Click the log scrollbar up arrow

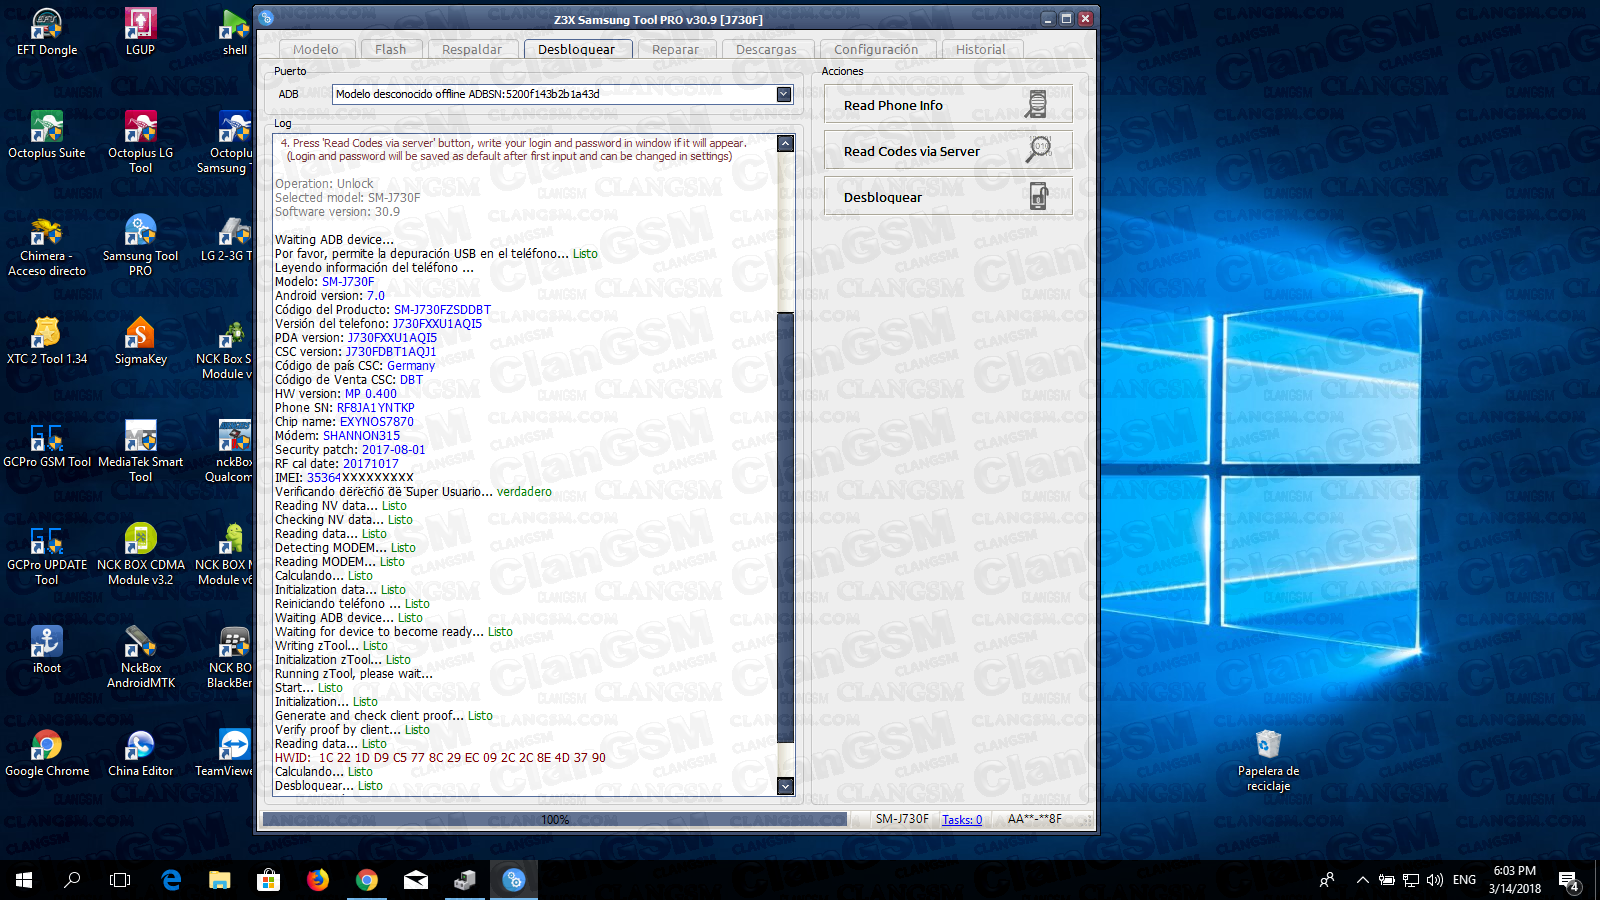point(785,143)
